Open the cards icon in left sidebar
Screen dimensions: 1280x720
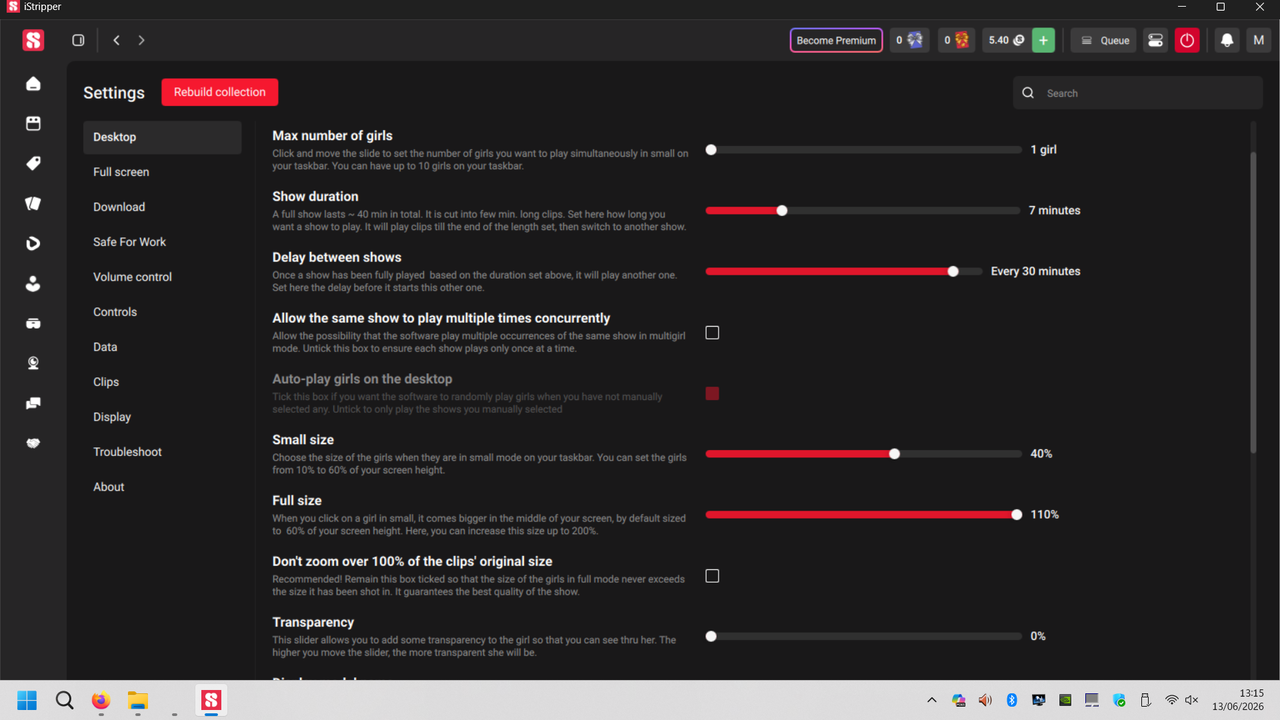(x=33, y=204)
